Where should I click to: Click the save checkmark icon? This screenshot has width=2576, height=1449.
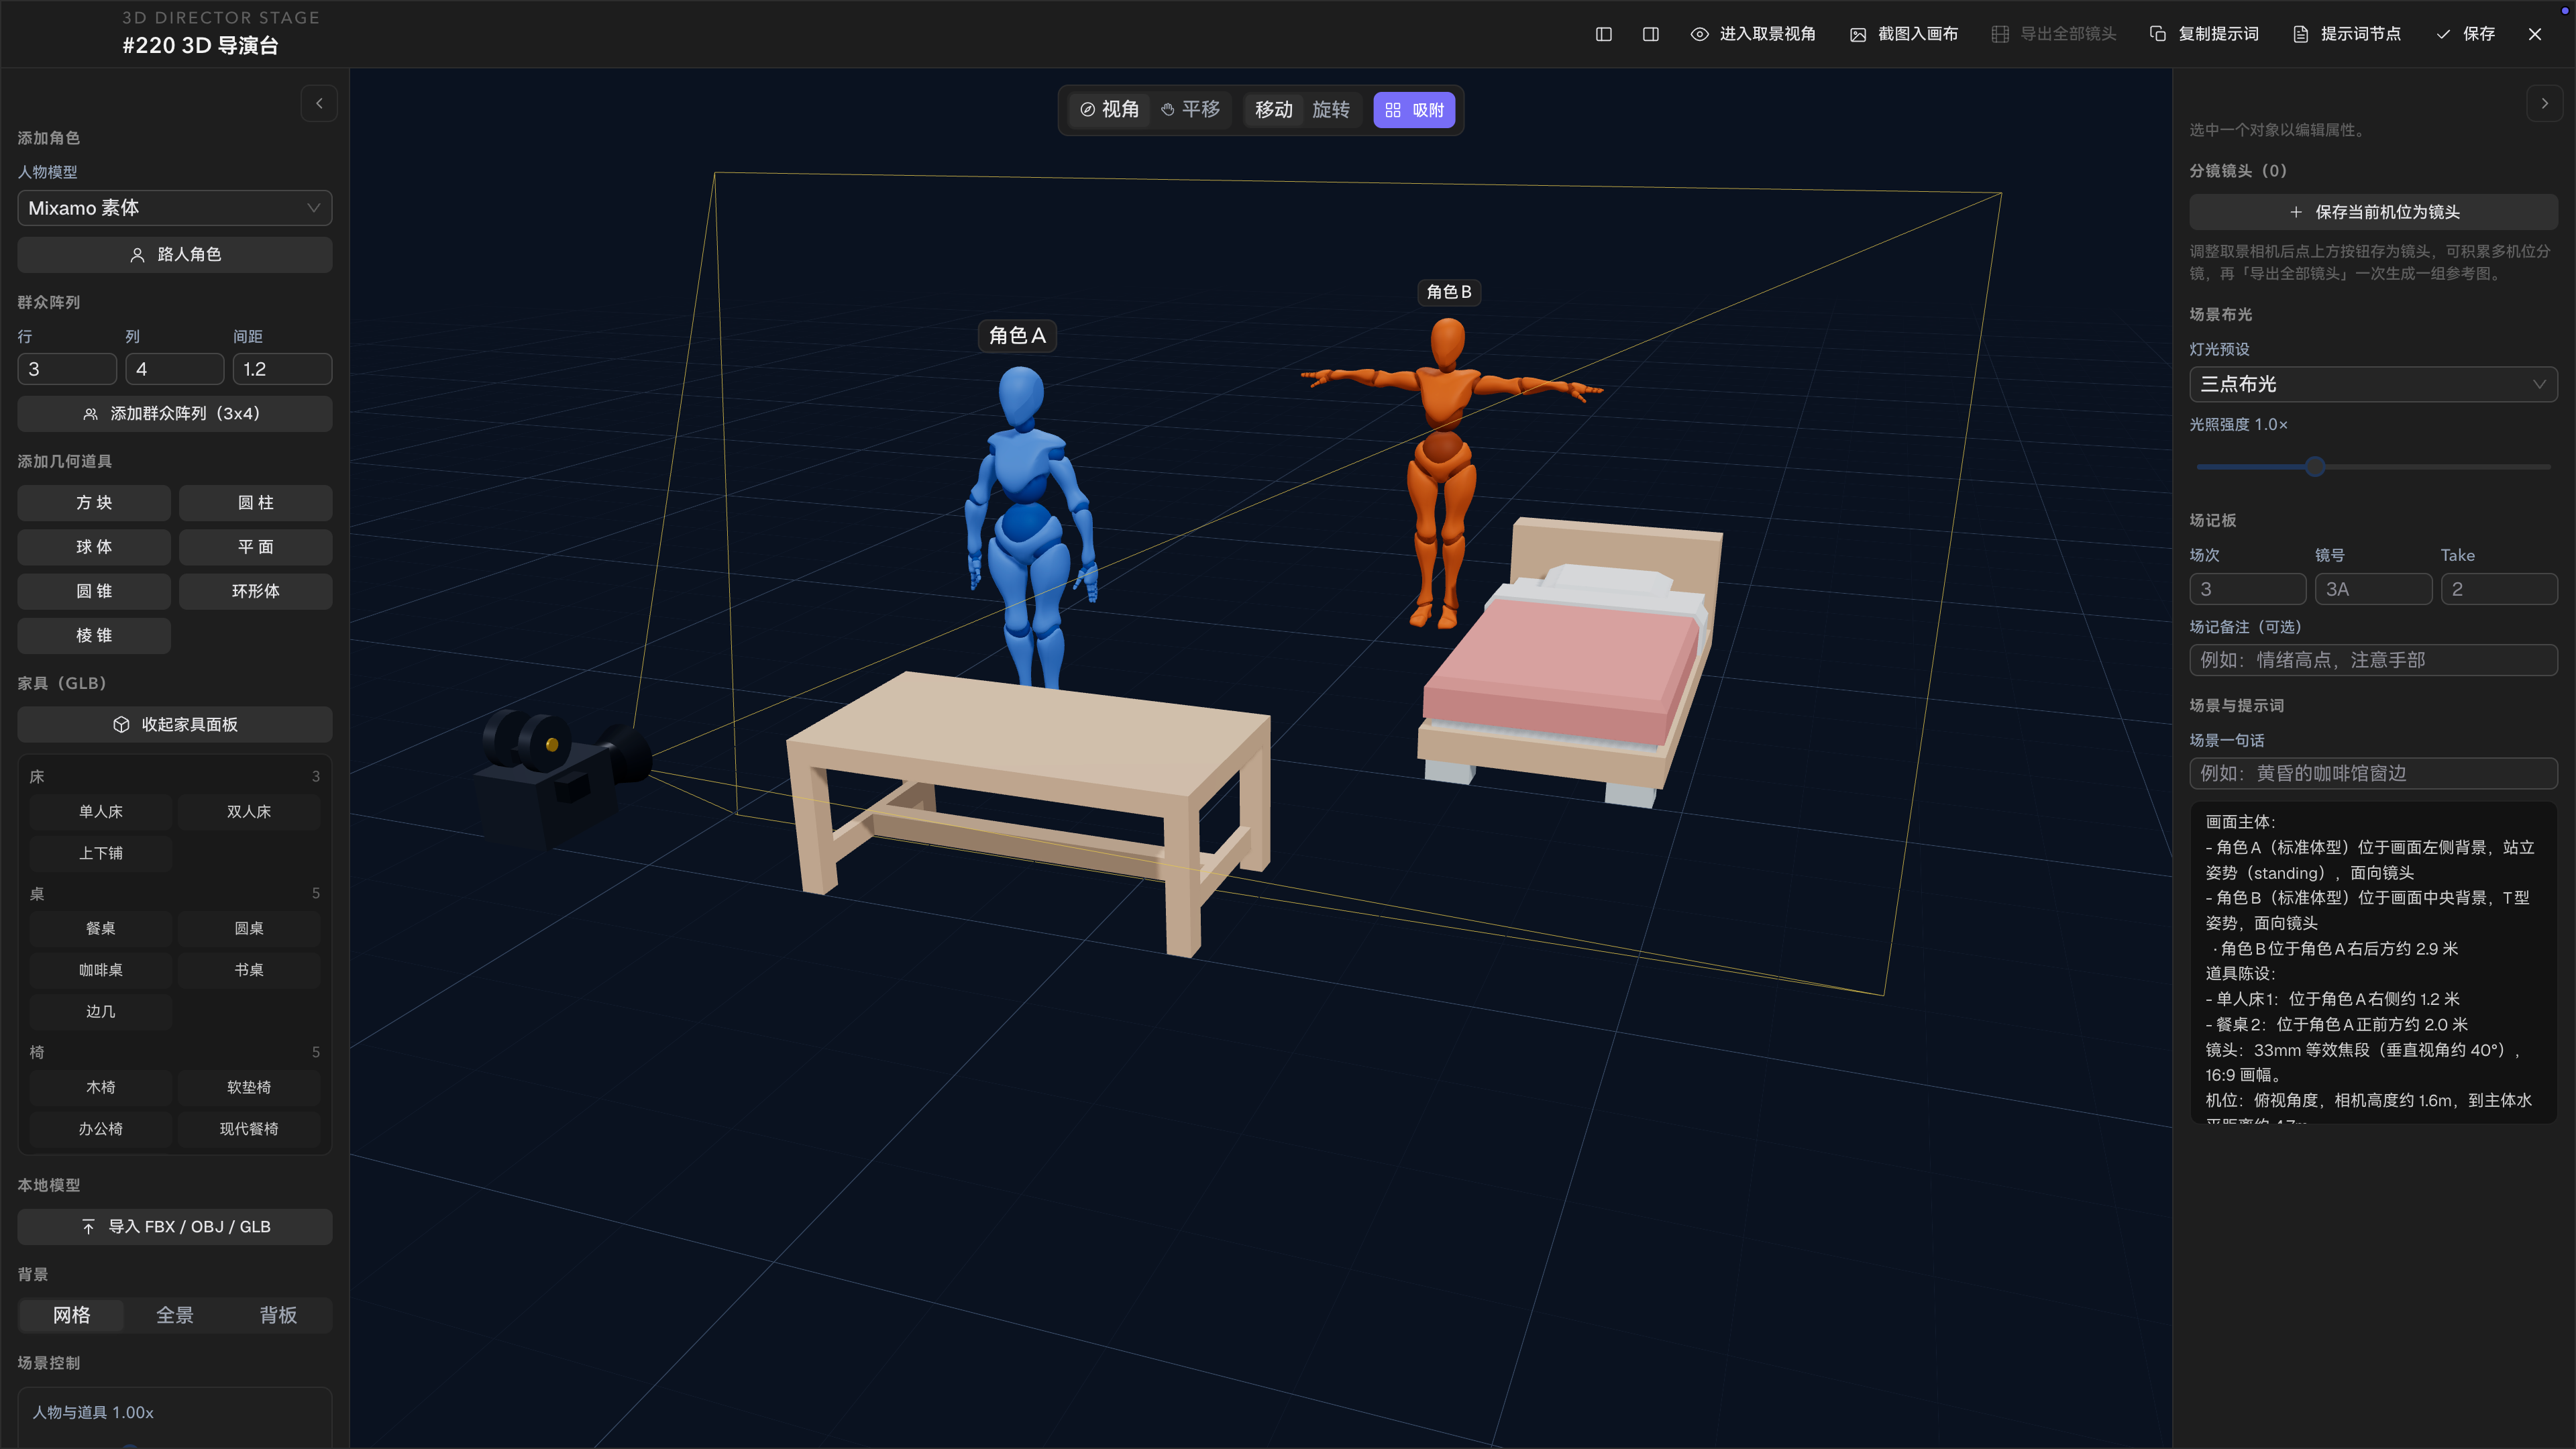pyautogui.click(x=2442, y=34)
